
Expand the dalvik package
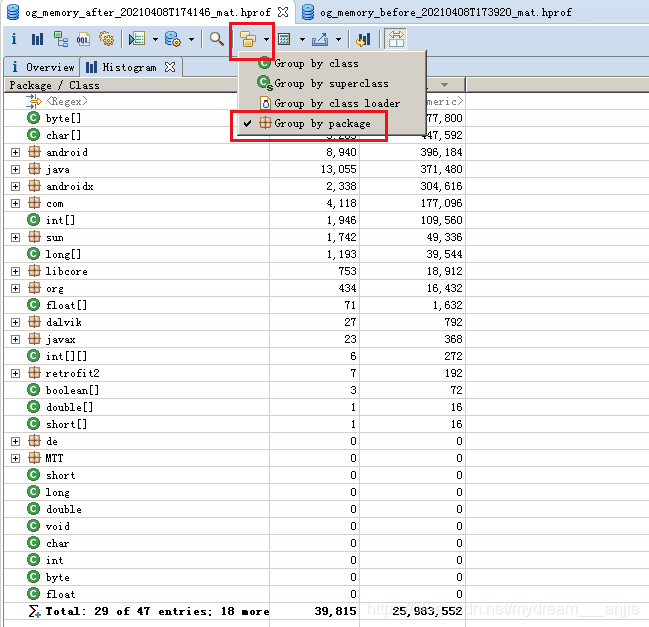tap(15, 322)
